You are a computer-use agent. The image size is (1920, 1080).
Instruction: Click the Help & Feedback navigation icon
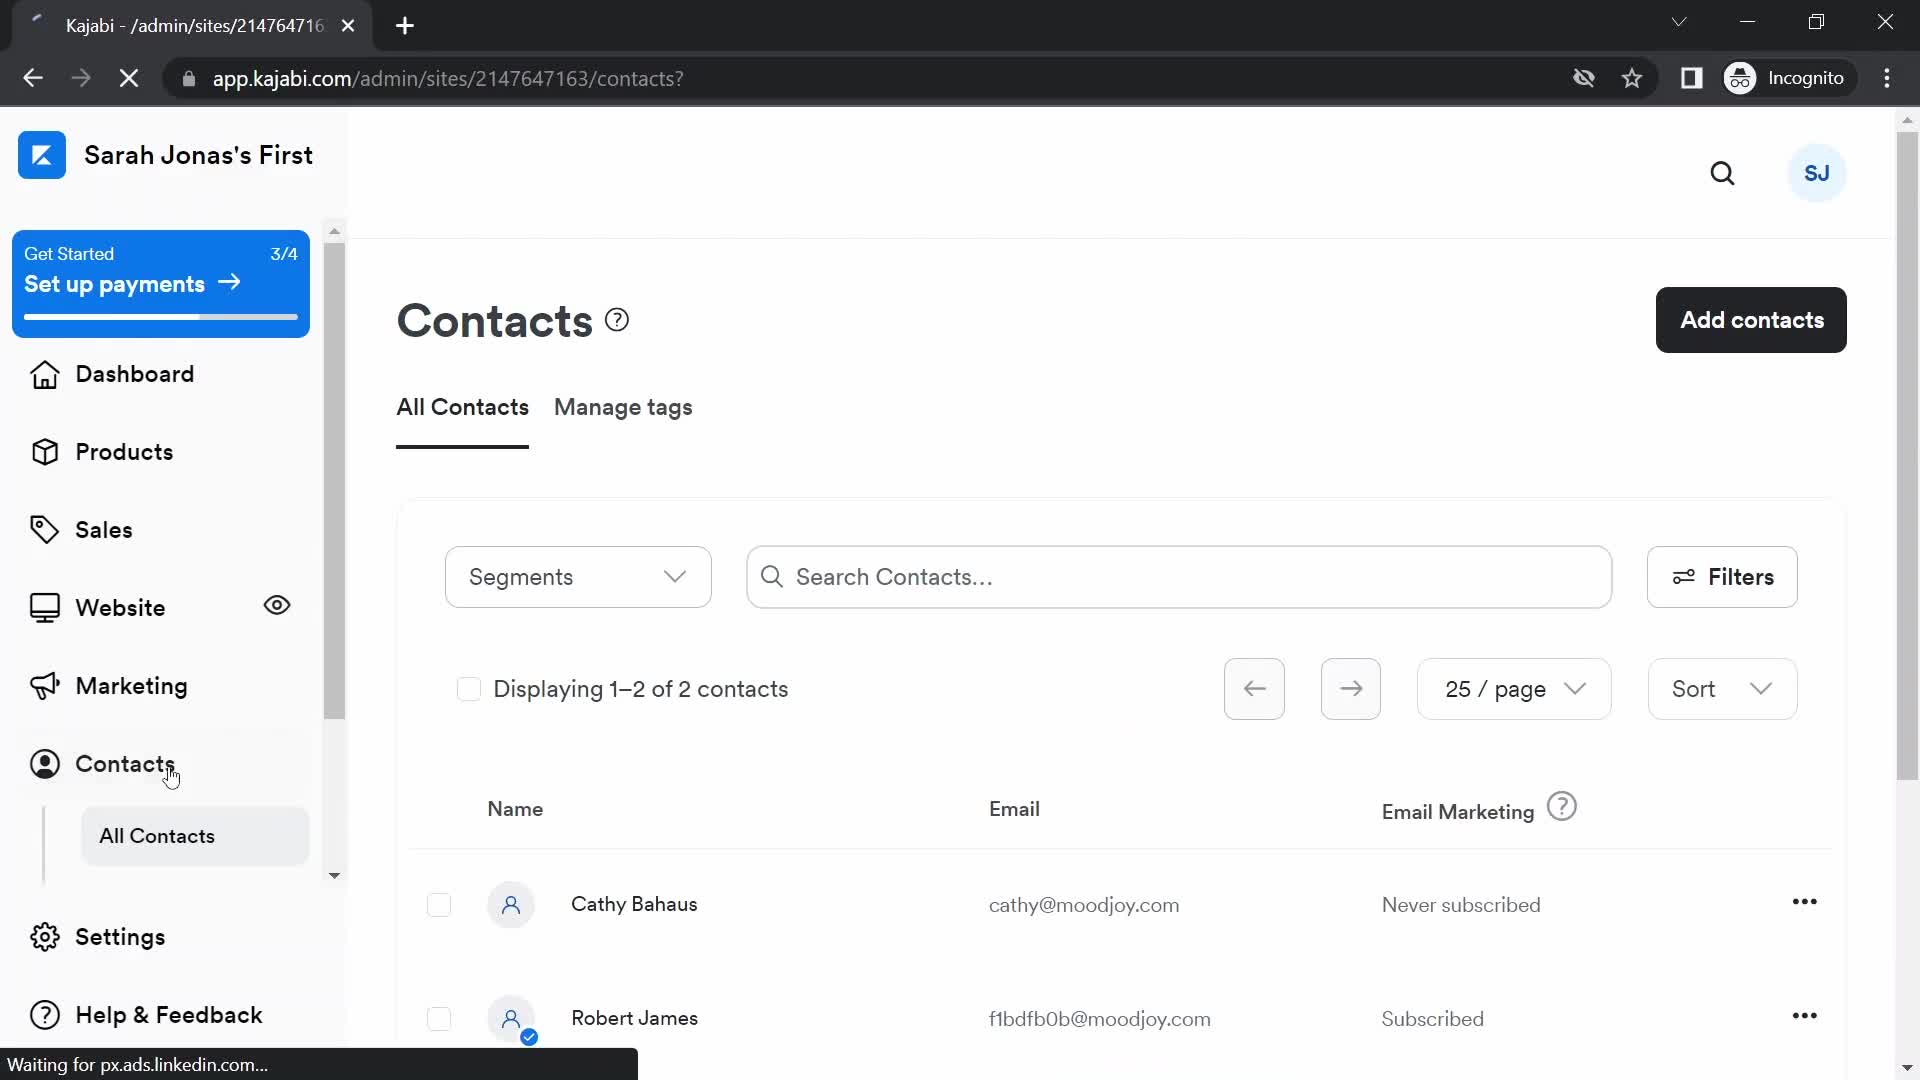tap(45, 1014)
